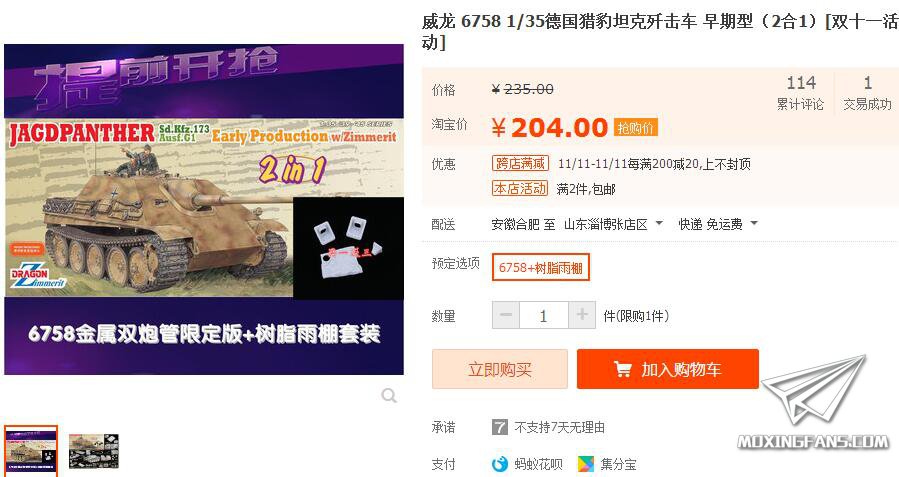Increase quantity with the plus button

(x=582, y=315)
